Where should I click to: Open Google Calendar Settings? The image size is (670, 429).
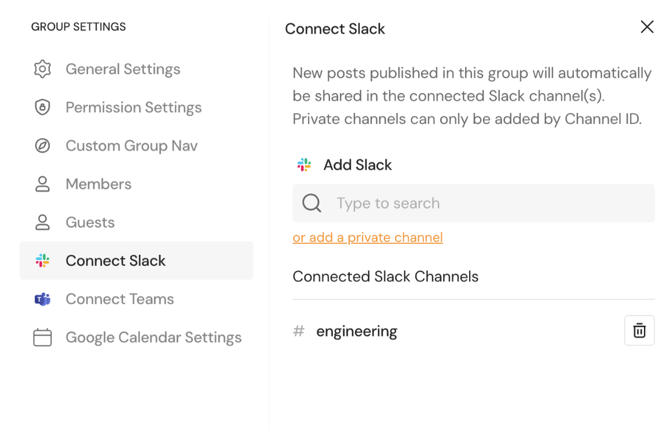click(153, 338)
